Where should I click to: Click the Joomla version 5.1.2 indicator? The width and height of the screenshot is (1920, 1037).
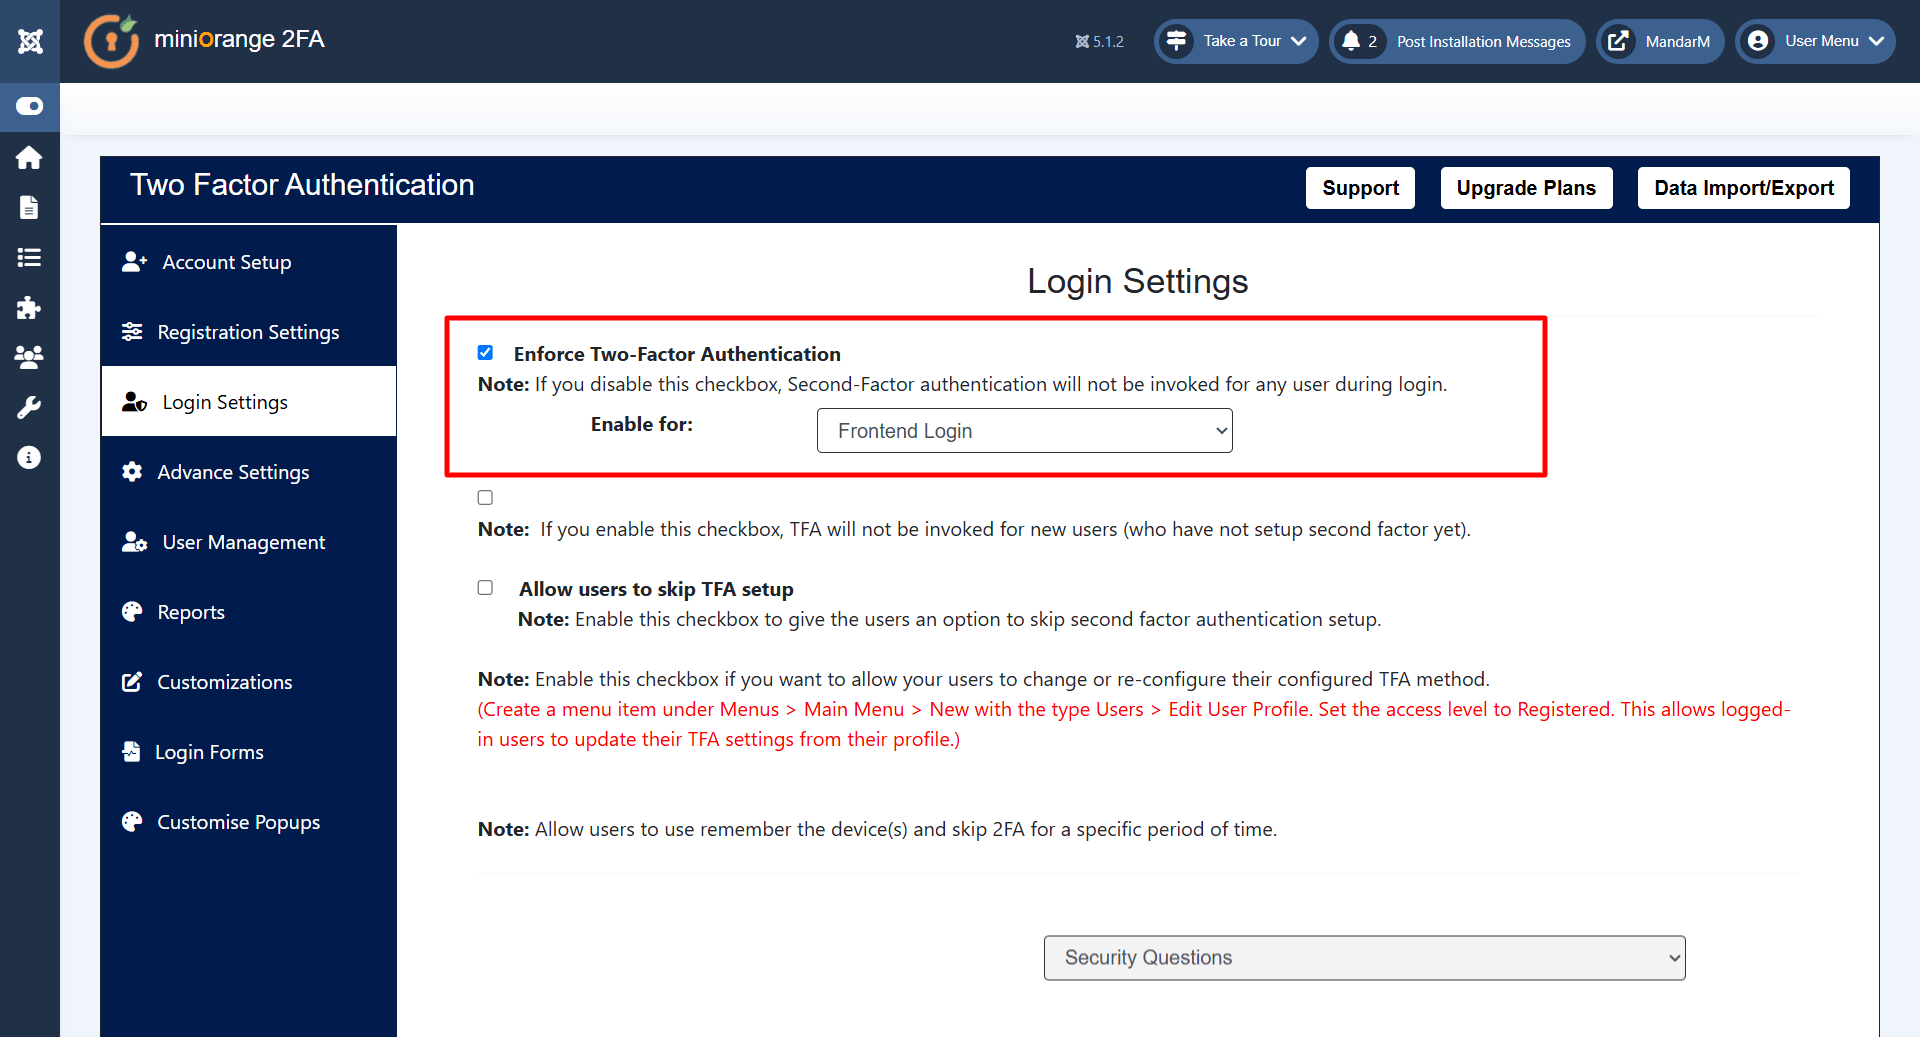click(1099, 41)
